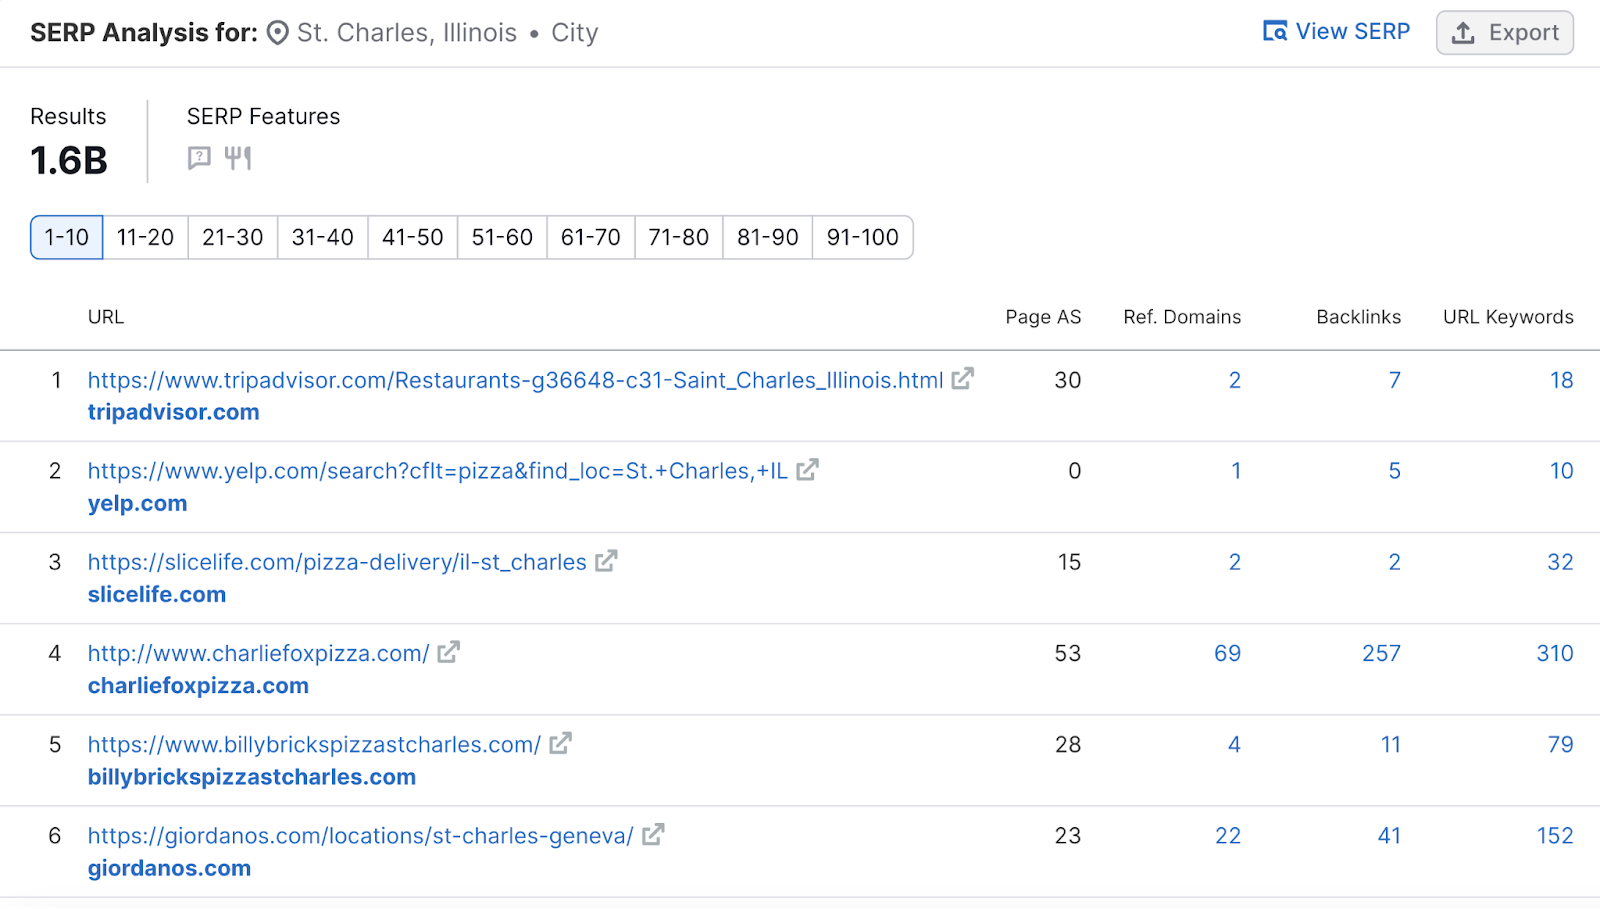Select the 1-10 results tab
1600x909 pixels.
(x=67, y=237)
